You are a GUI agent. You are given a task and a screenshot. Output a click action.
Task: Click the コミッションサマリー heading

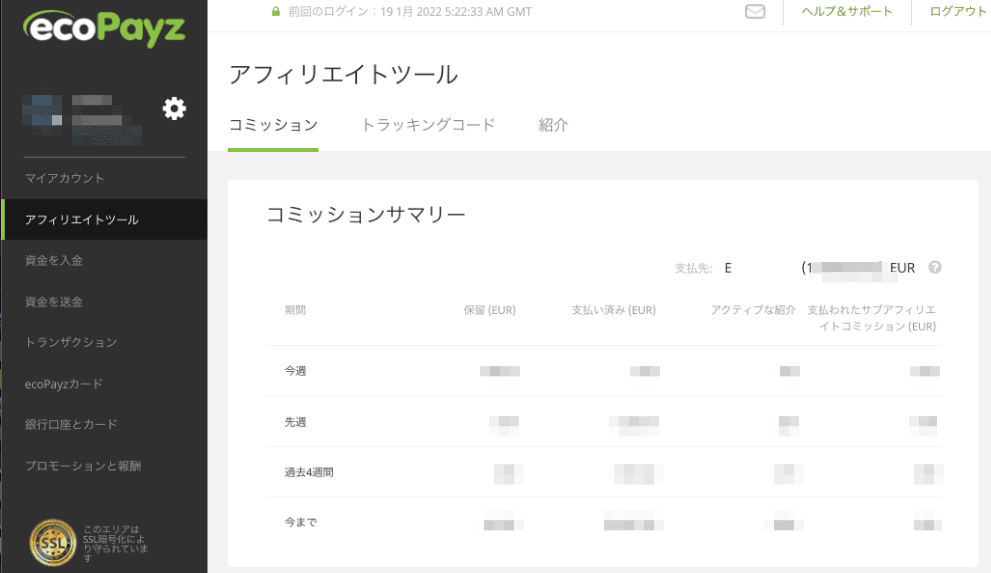pos(366,215)
